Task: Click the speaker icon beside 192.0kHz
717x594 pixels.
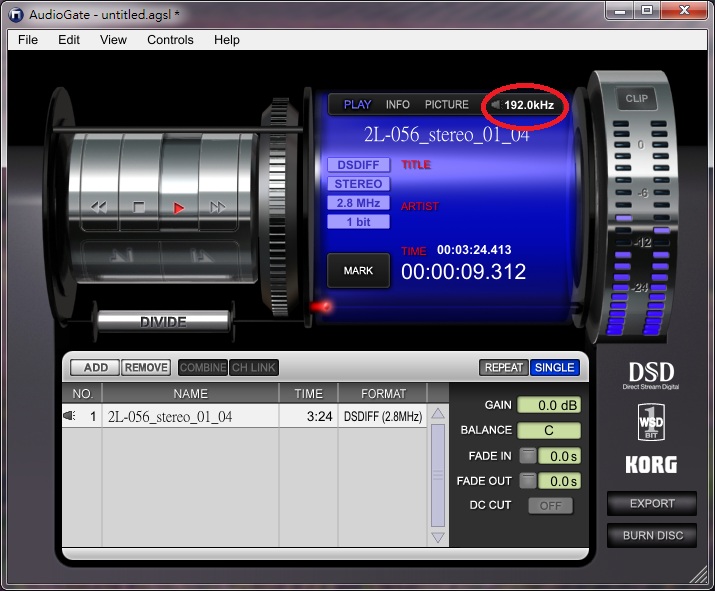Action: [496, 105]
